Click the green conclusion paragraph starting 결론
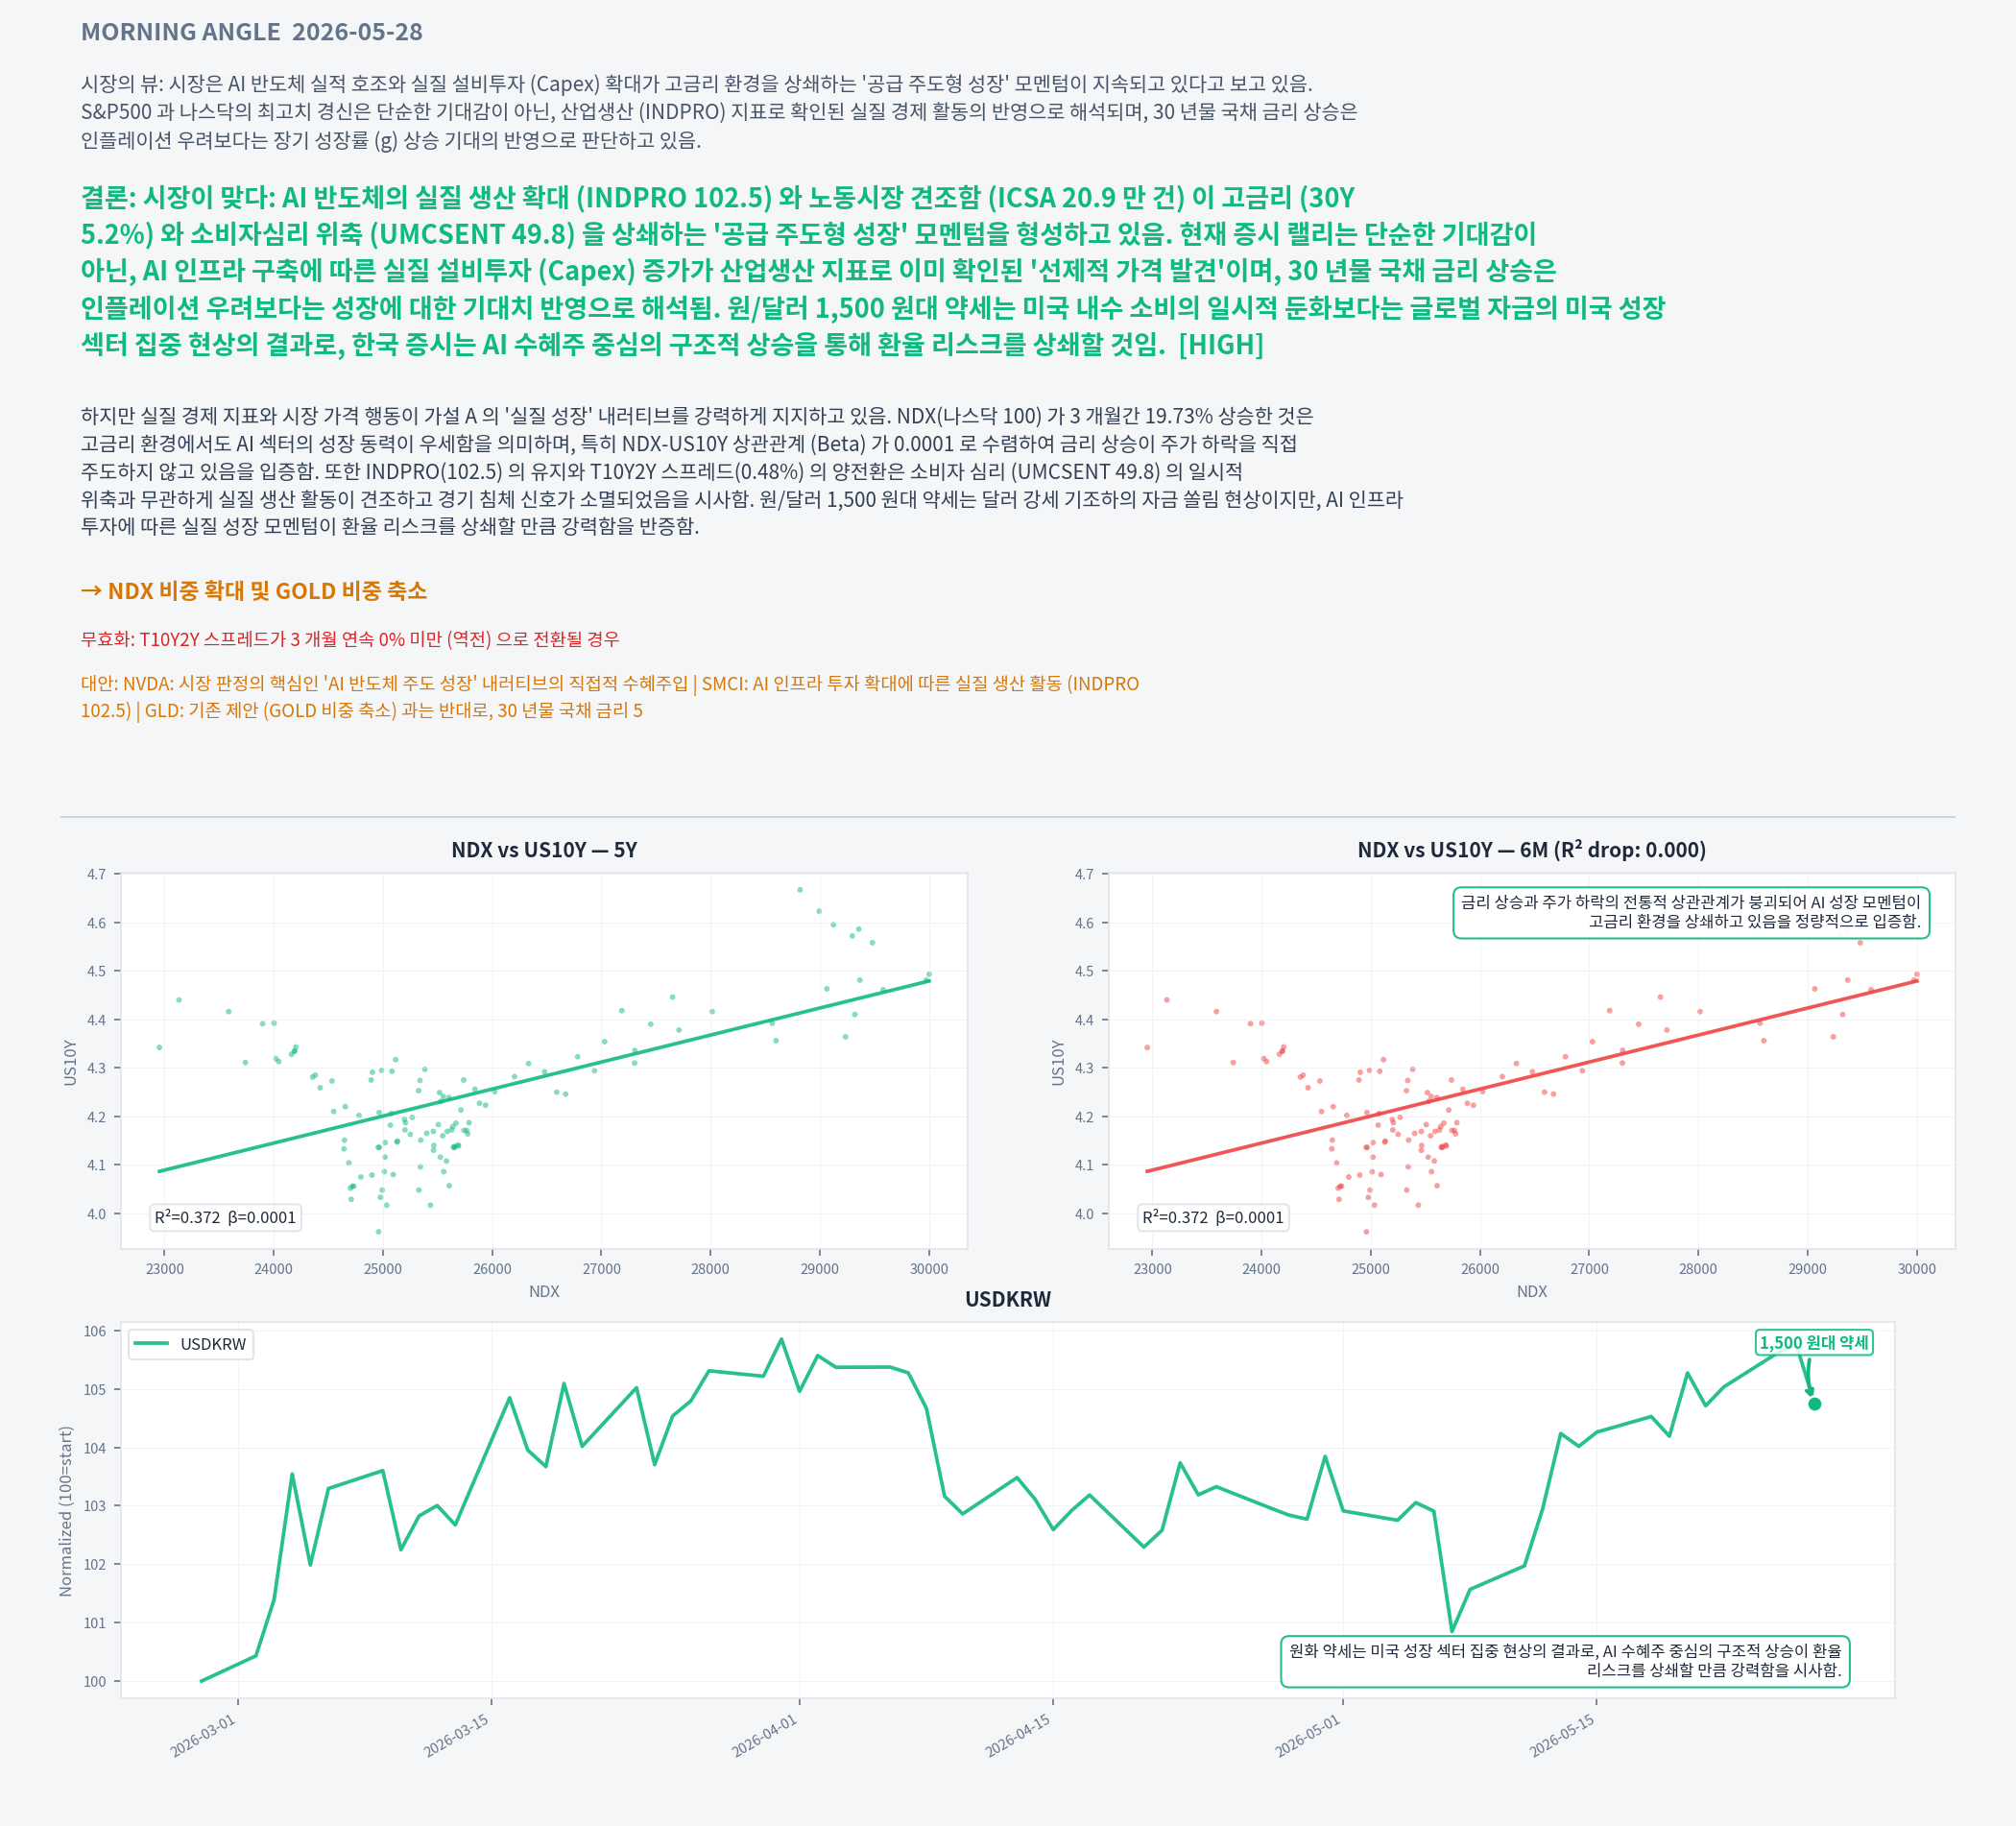 coord(872,271)
